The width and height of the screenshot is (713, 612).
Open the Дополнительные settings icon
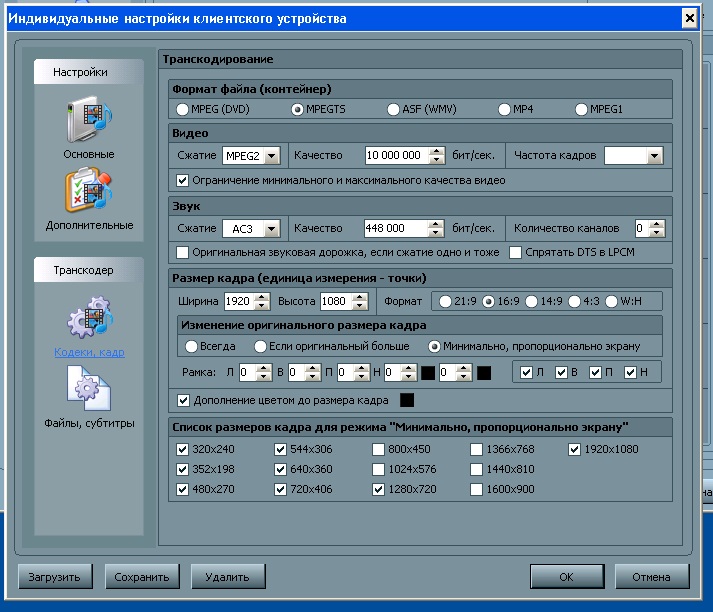click(89, 192)
